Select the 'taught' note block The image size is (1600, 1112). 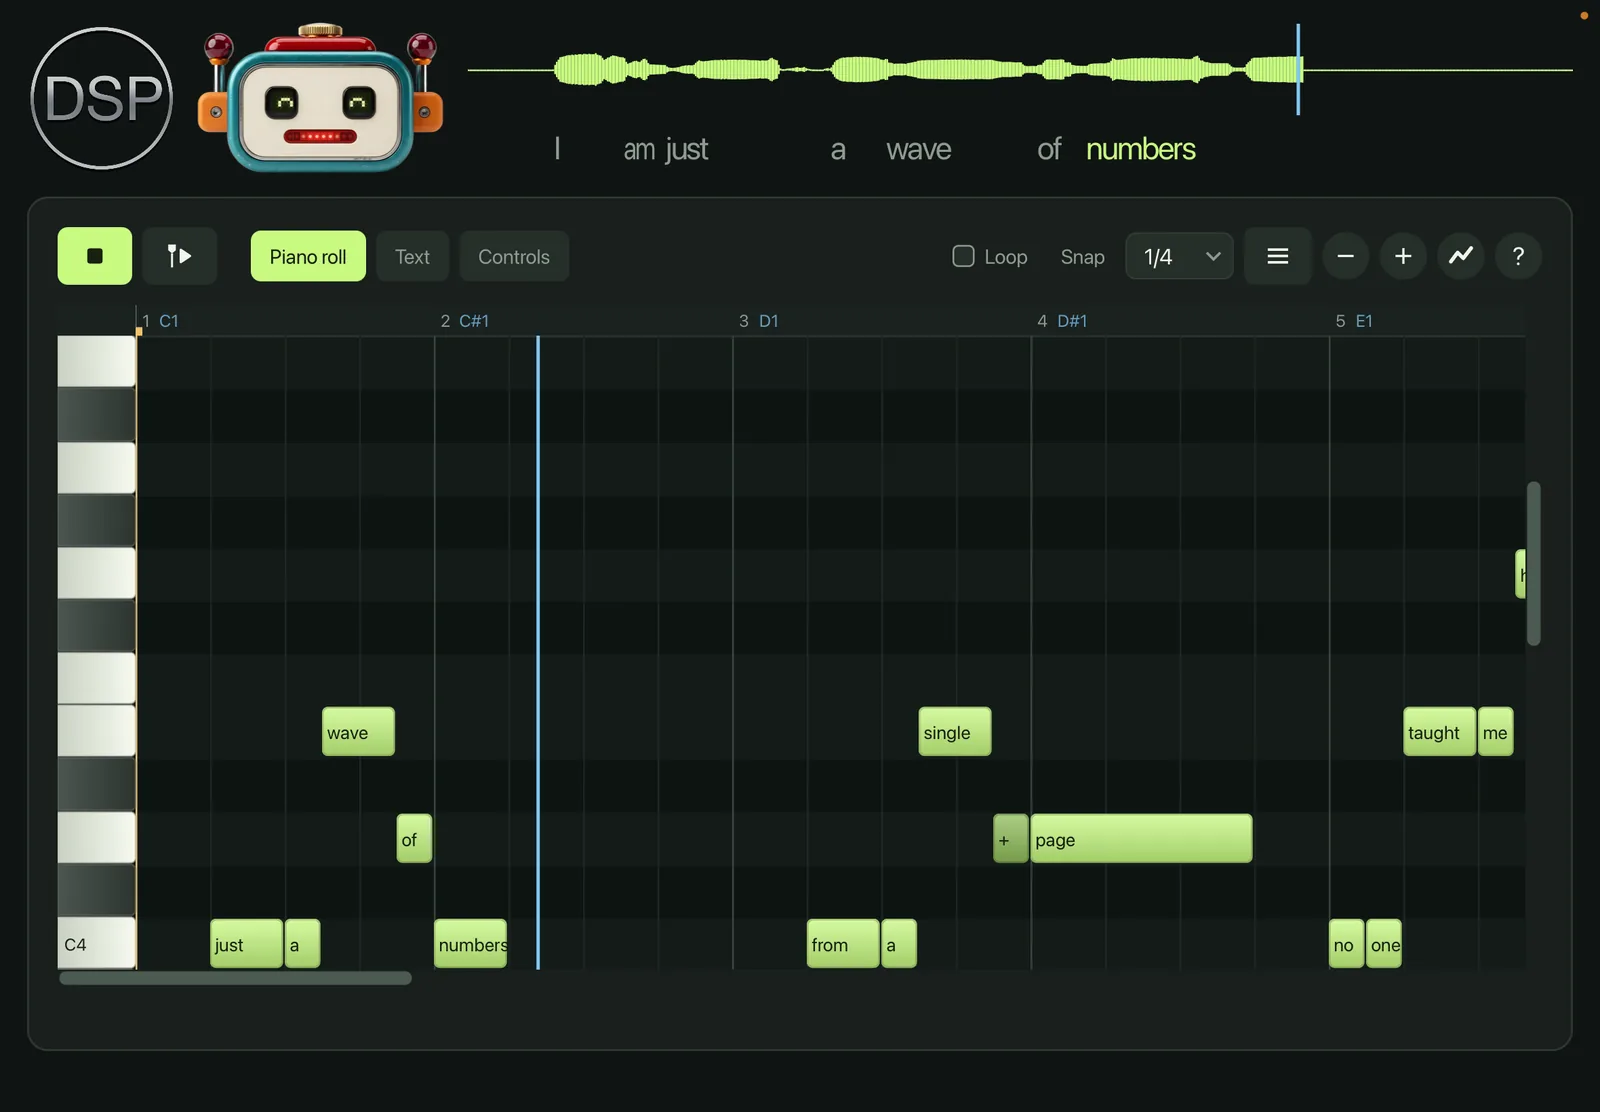point(1439,732)
